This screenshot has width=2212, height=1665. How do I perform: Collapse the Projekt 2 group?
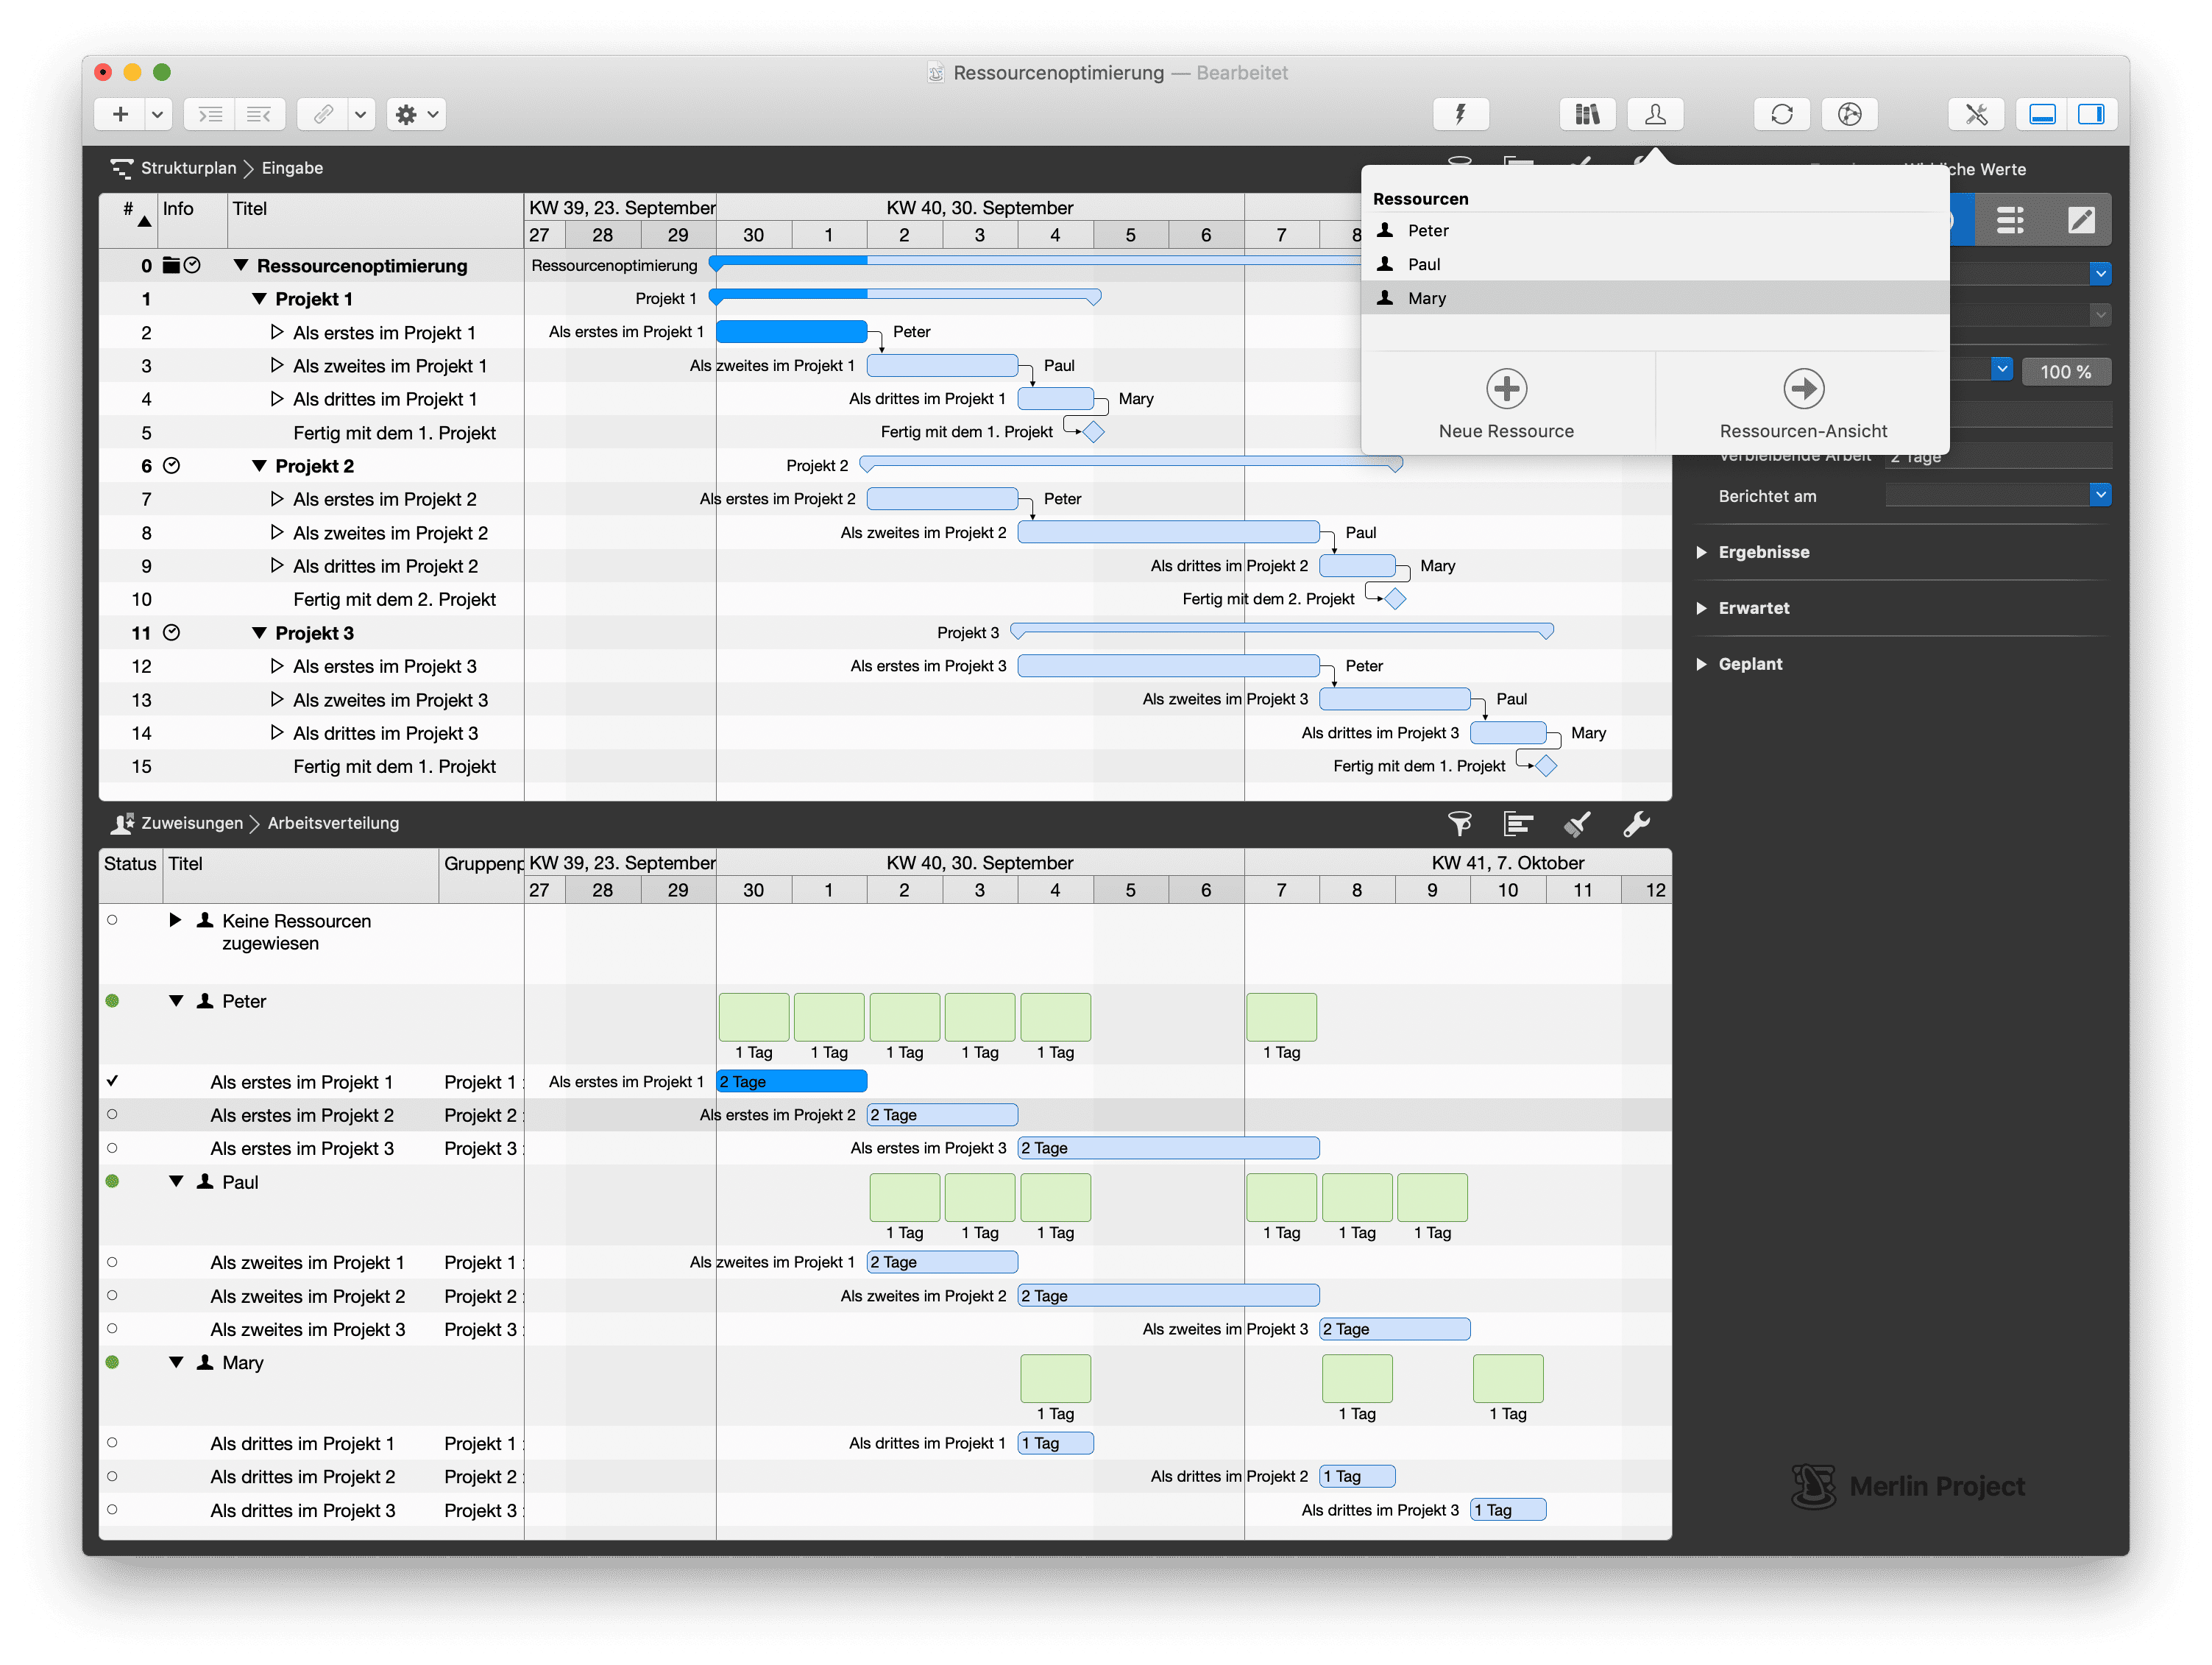(x=259, y=466)
